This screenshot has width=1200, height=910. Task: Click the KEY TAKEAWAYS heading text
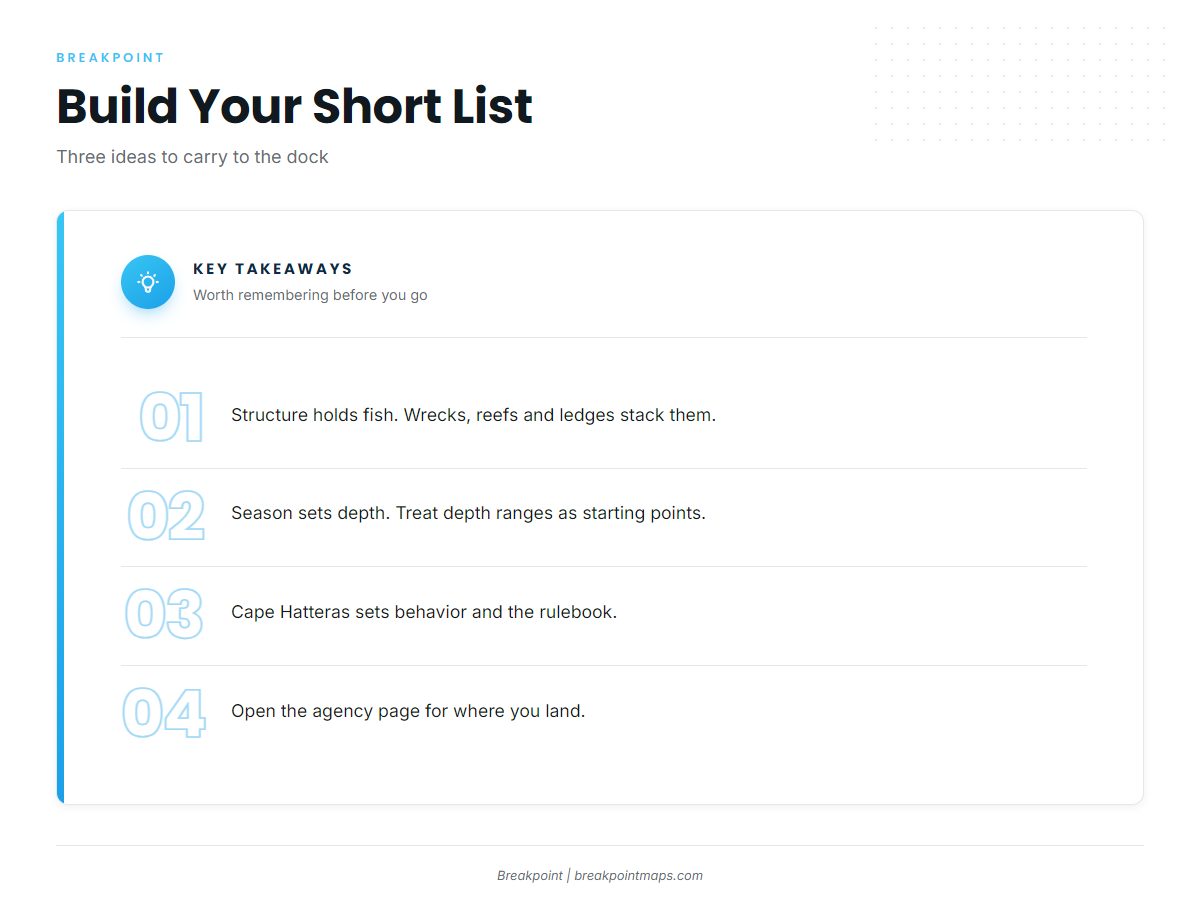273,269
